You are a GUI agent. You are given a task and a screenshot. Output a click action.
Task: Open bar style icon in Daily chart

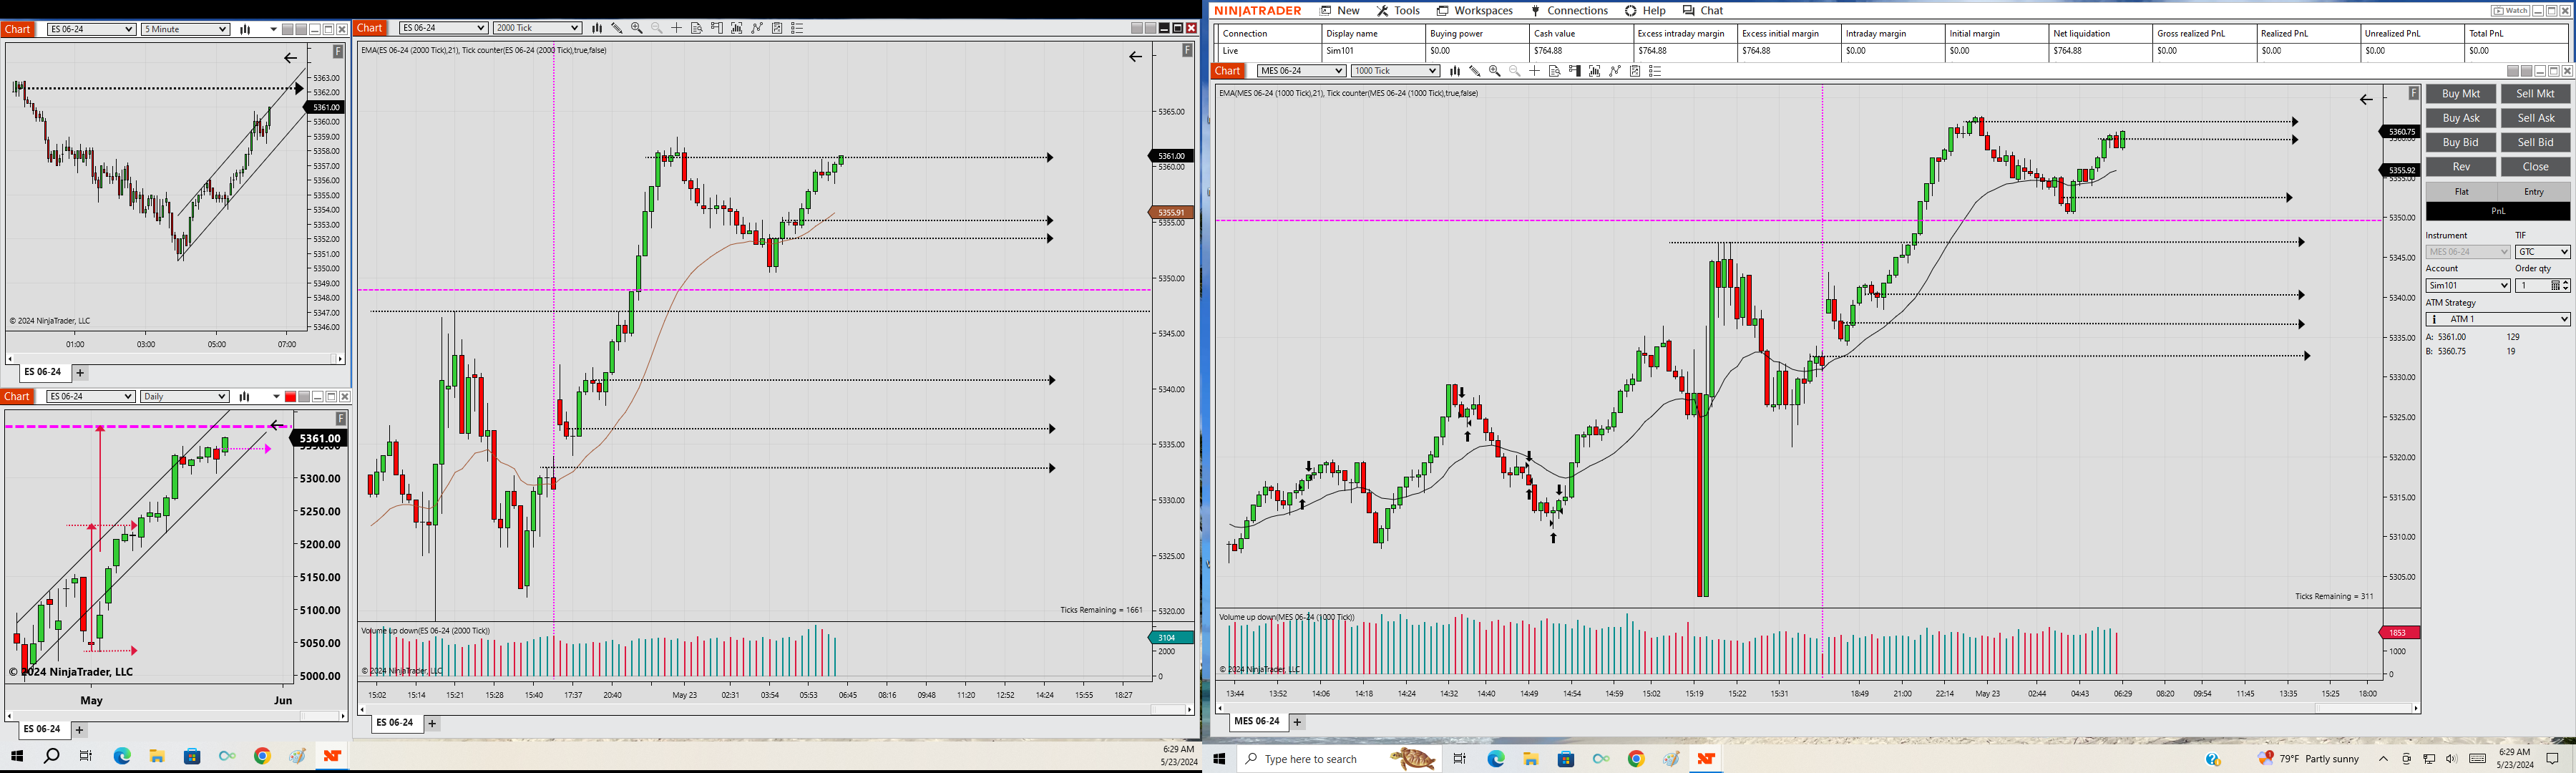coord(245,397)
